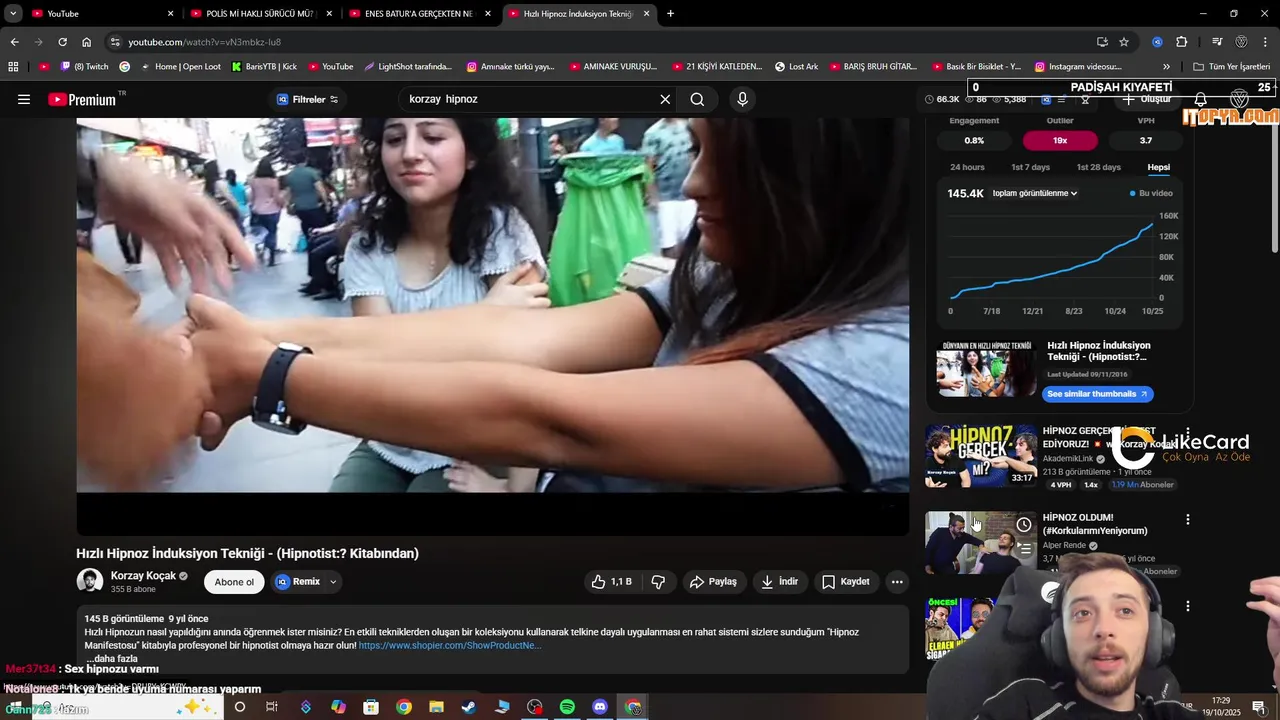
Task: Click the youtube.com address bar URL
Action: pos(204,42)
